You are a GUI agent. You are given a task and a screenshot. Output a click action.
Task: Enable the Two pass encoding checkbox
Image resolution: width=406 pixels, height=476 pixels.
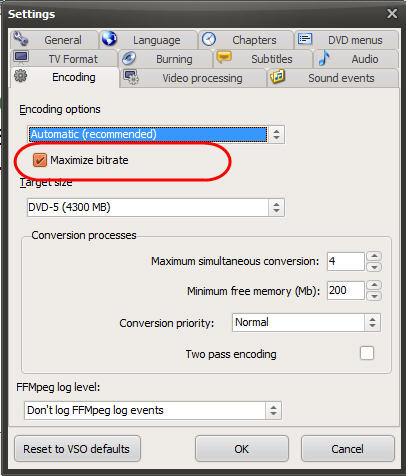(367, 353)
